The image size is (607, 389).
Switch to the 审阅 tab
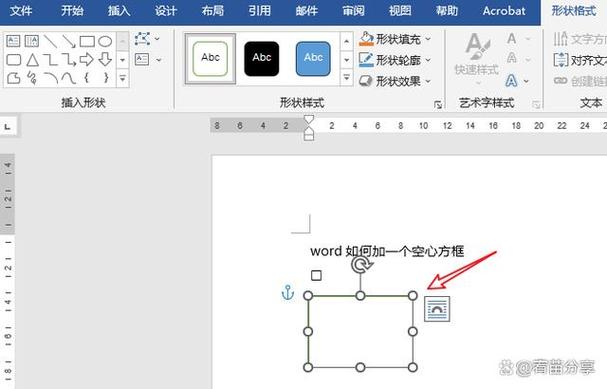coord(353,10)
